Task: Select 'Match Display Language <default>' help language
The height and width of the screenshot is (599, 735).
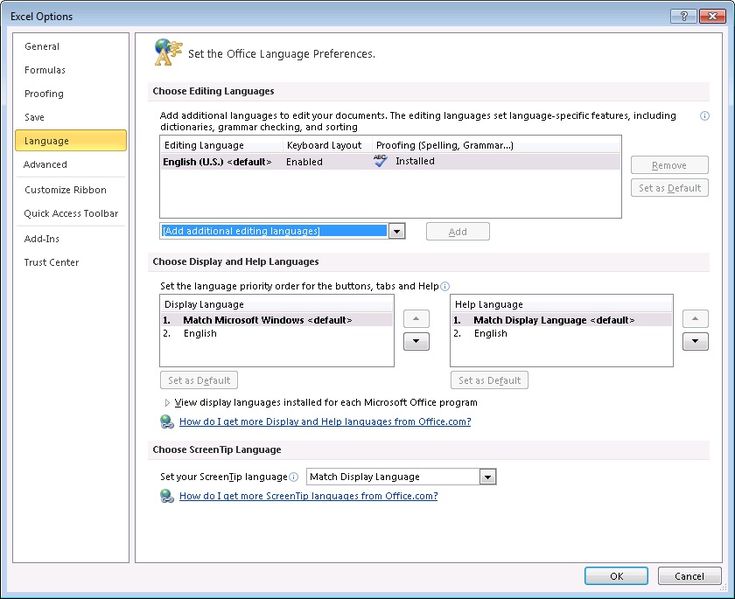Action: click(562, 320)
